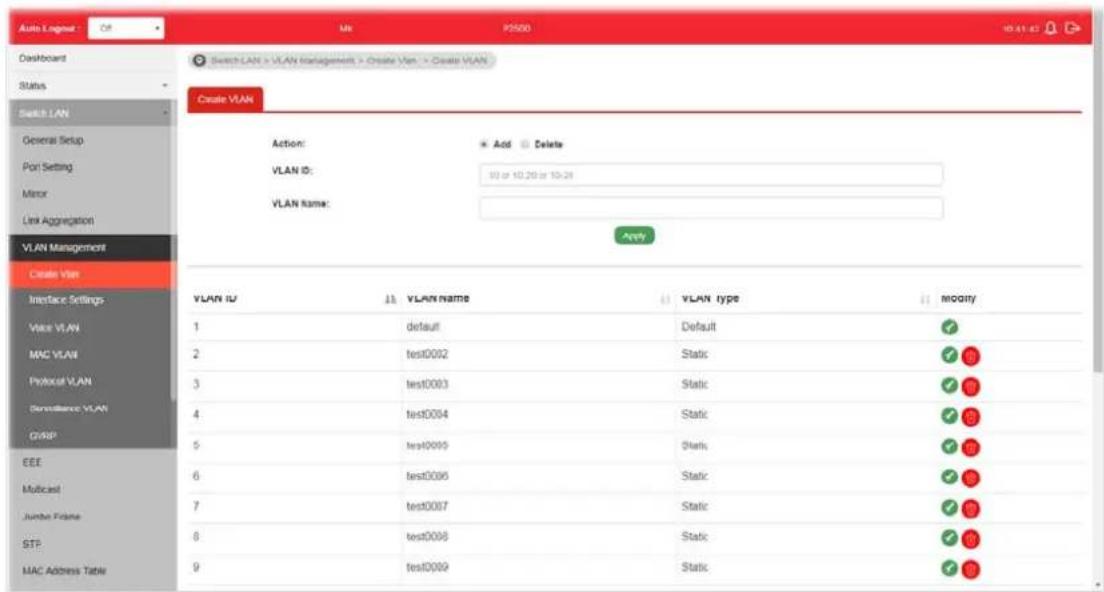Expand the Status sidebar menu
The image size is (1104, 592).
92,86
